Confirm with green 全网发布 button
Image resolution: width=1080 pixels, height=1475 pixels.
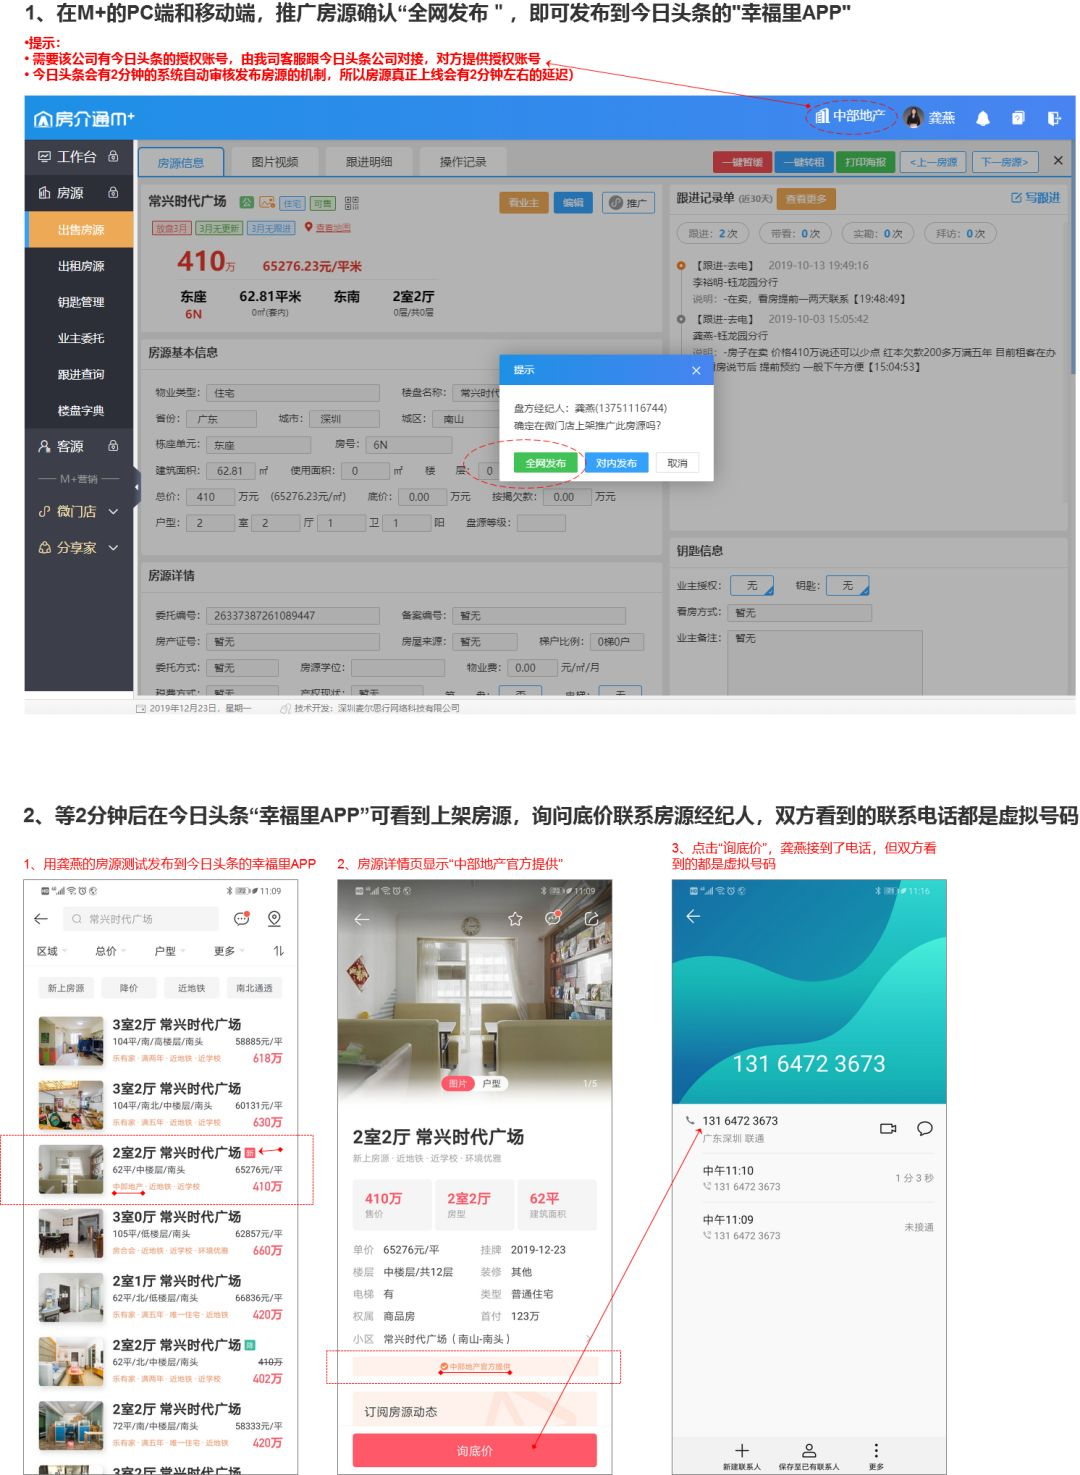pyautogui.click(x=545, y=463)
